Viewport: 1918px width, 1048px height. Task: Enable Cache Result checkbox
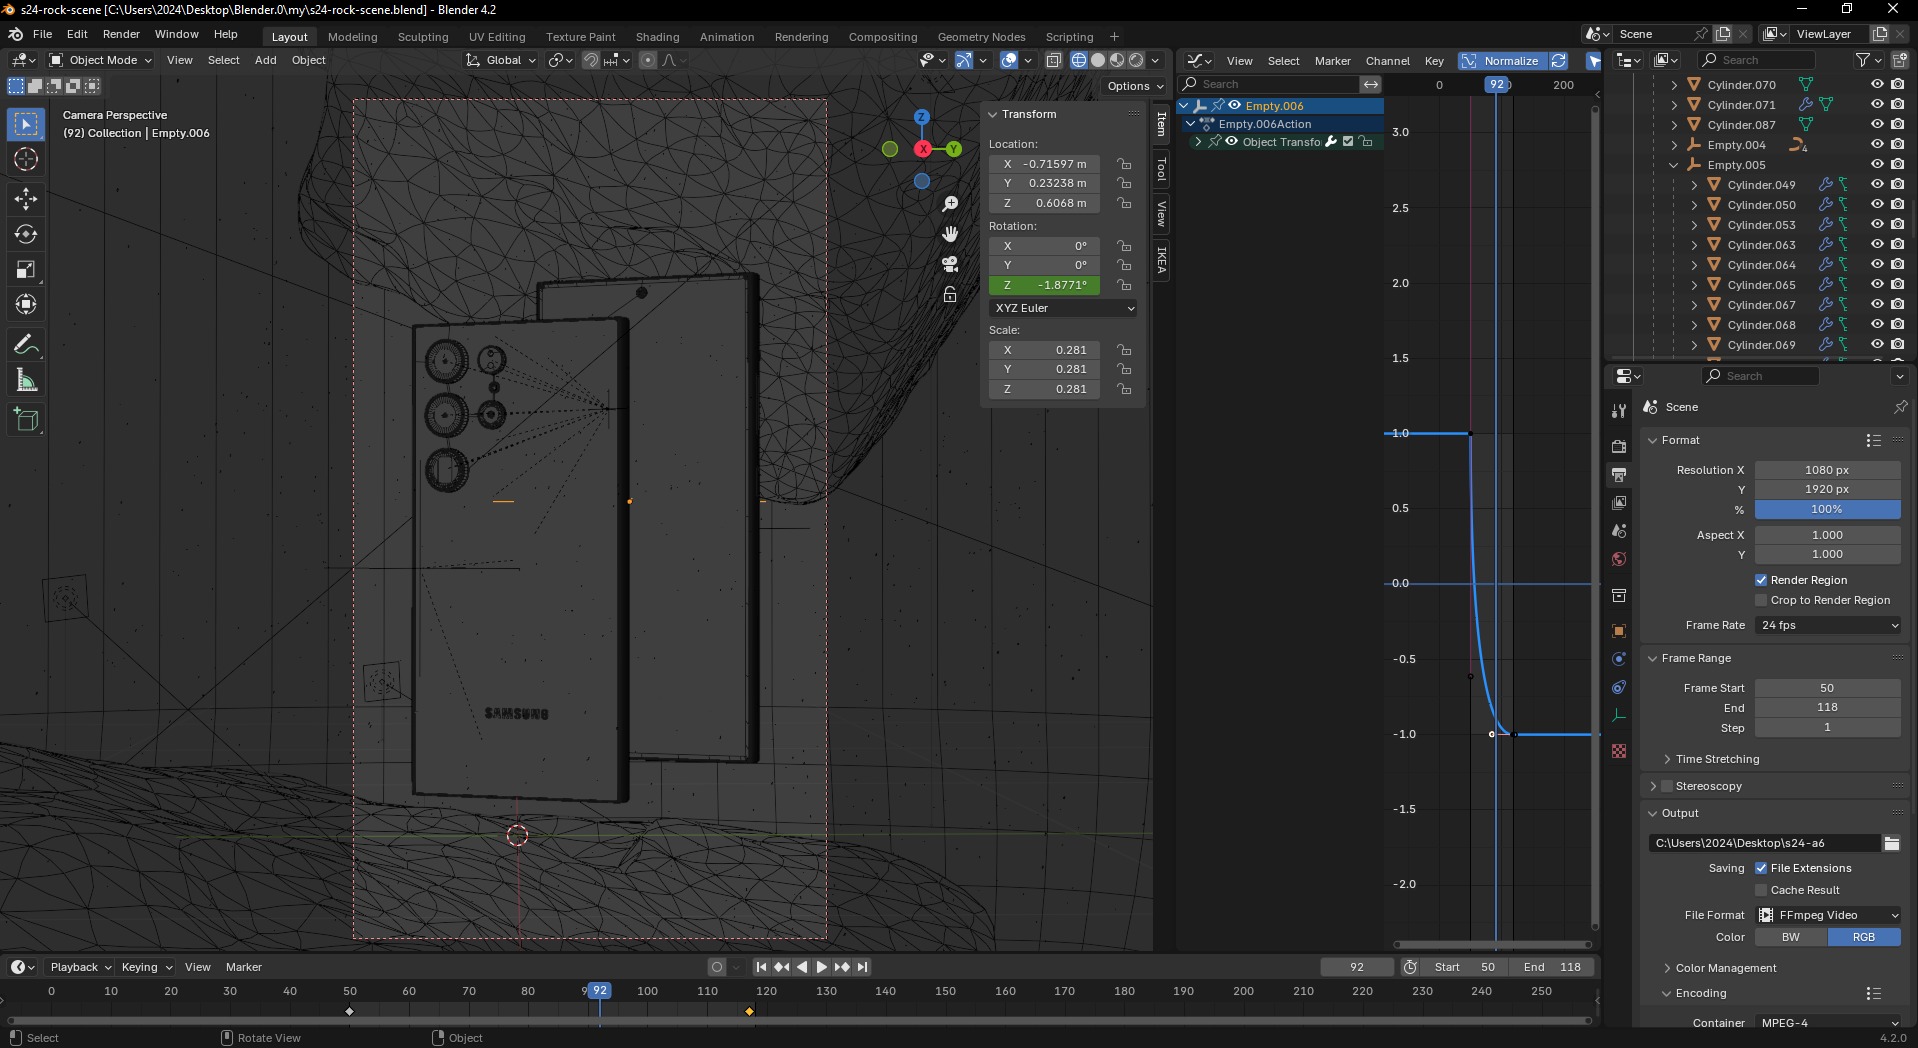point(1761,890)
